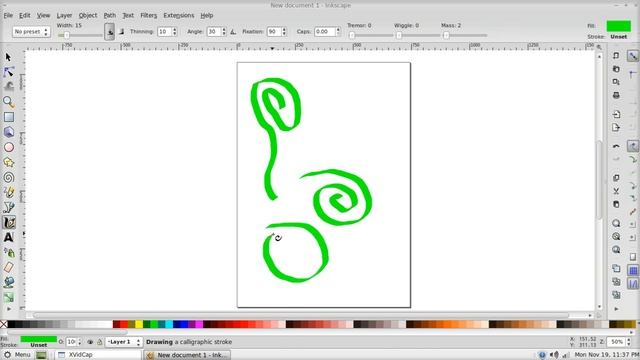Toggle the snap to guides button
640x360 pixels.
pos(633,283)
